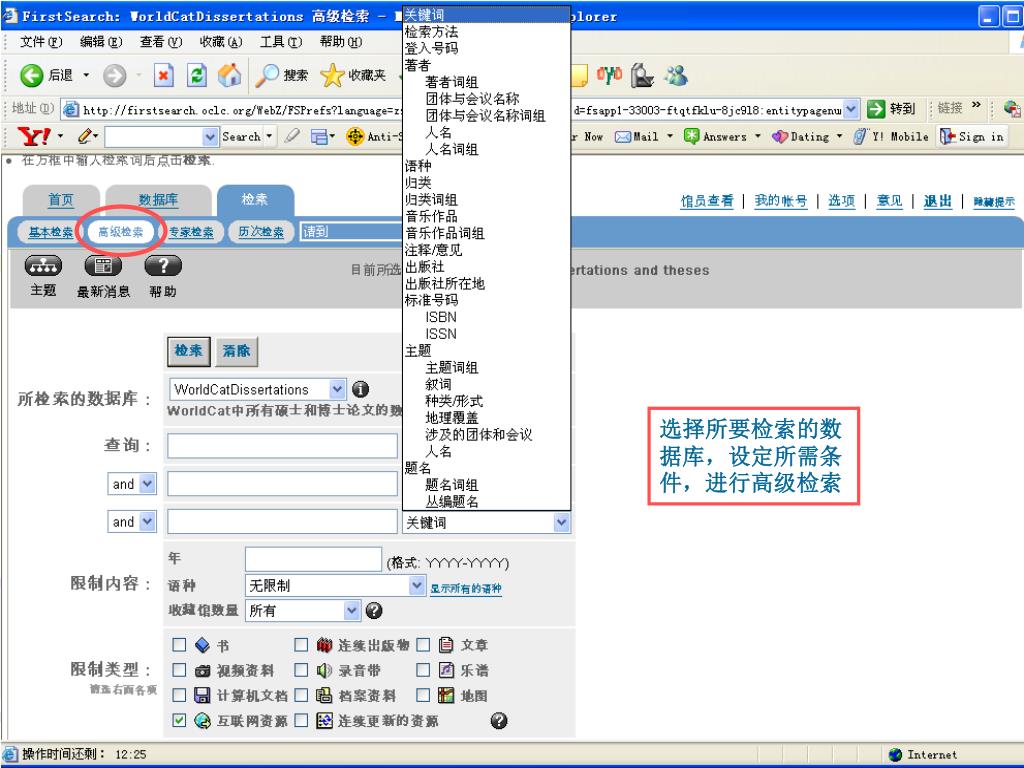Viewport: 1024px width, 768px height.
Task: Open the 专家检索 link
Action: coord(191,232)
